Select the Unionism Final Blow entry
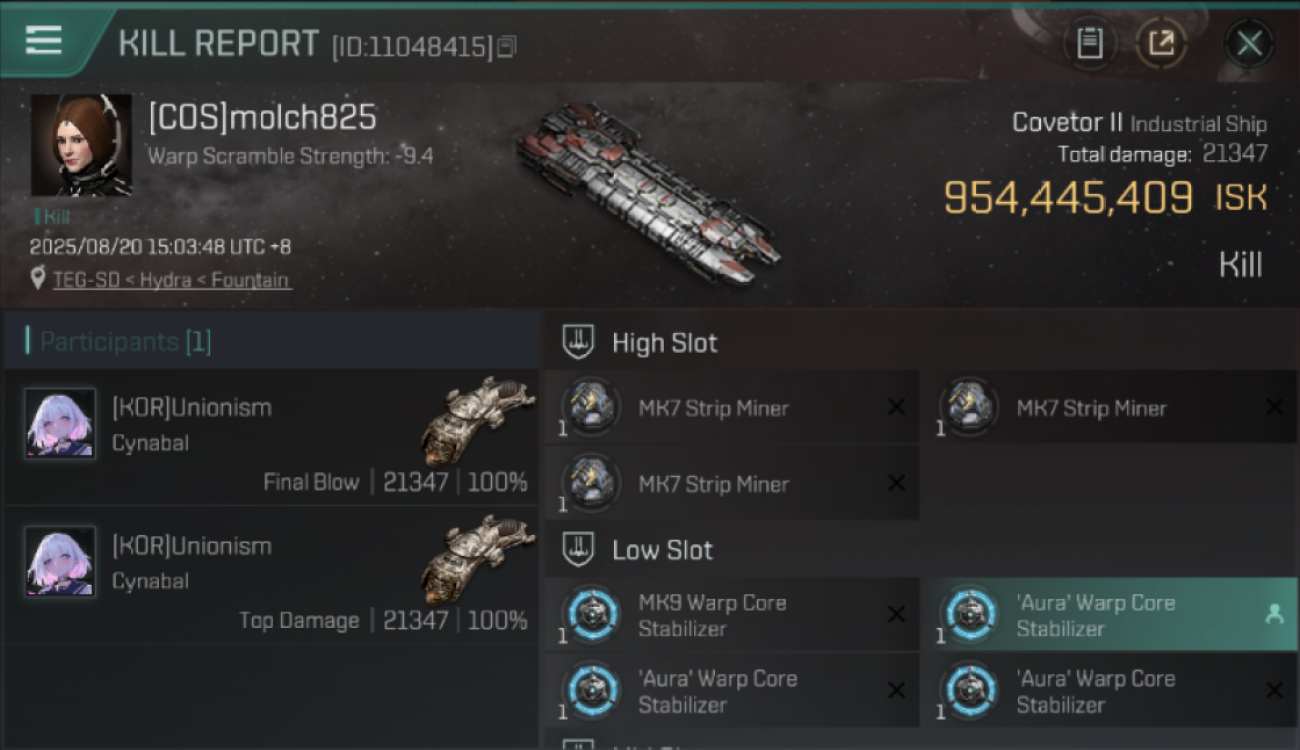1300x750 pixels. (272, 437)
